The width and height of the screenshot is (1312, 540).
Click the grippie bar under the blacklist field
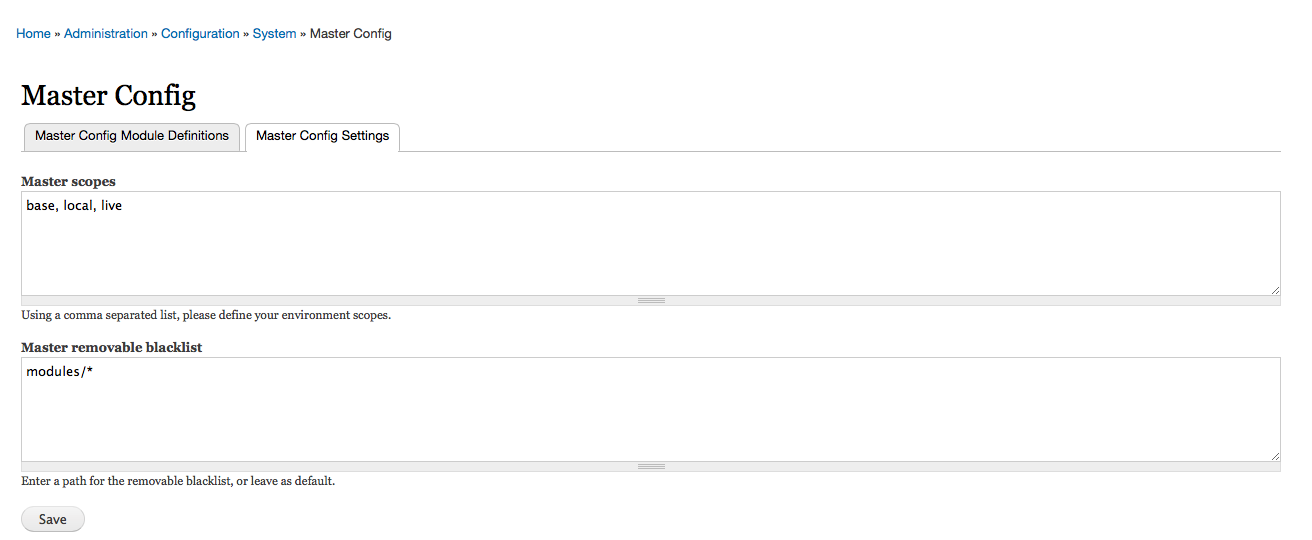pyautogui.click(x=651, y=466)
